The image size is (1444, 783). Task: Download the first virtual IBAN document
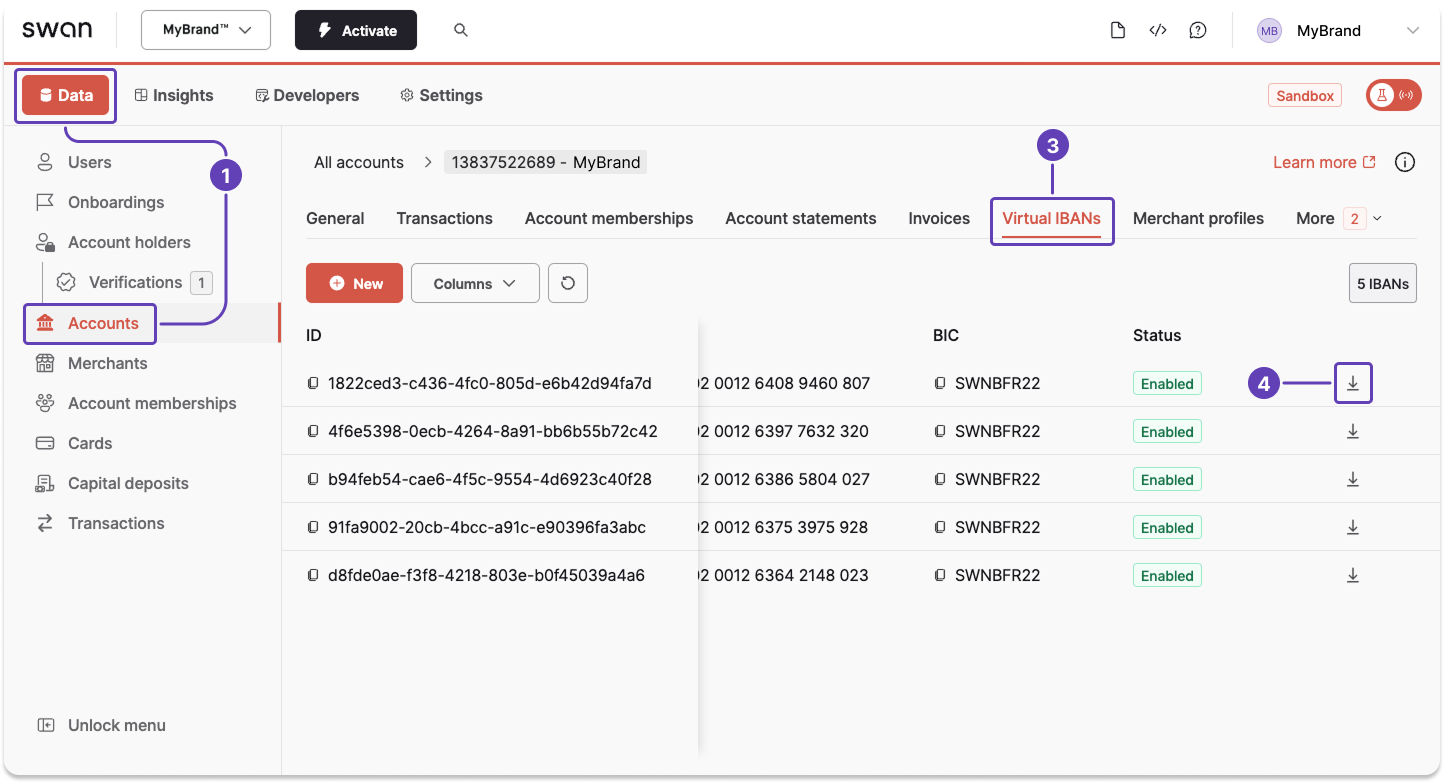point(1353,383)
